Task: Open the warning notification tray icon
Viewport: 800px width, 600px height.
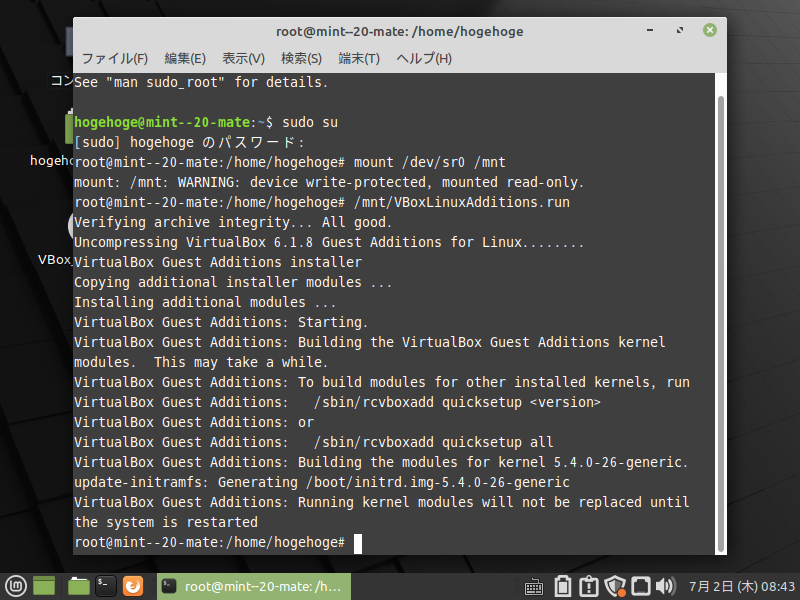Action: pos(589,586)
